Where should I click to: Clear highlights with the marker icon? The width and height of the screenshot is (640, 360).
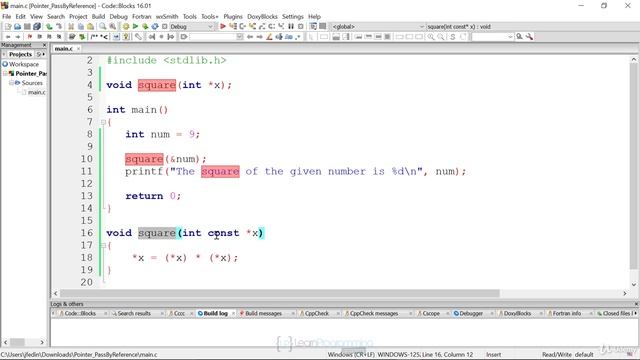tap(269, 37)
